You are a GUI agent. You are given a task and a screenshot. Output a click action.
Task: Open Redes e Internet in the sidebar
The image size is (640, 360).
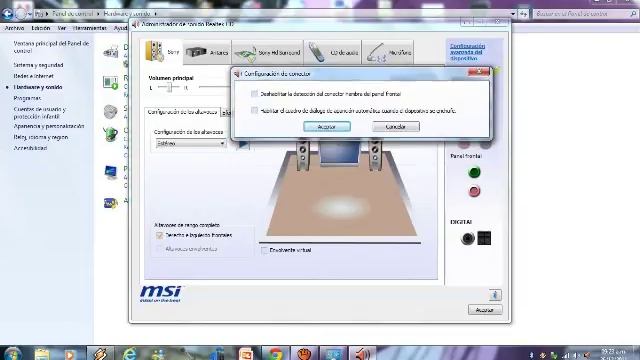33,76
